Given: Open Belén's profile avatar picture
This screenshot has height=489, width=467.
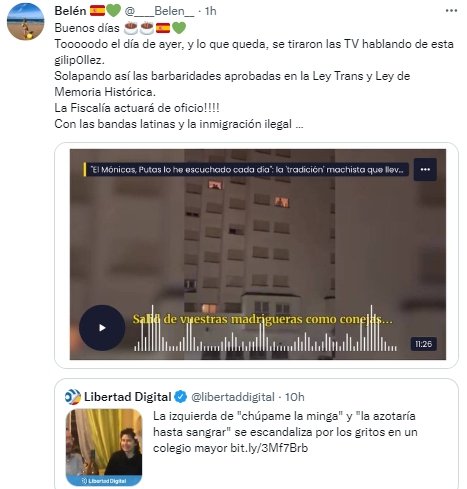Looking at the screenshot, I should [x=25, y=22].
